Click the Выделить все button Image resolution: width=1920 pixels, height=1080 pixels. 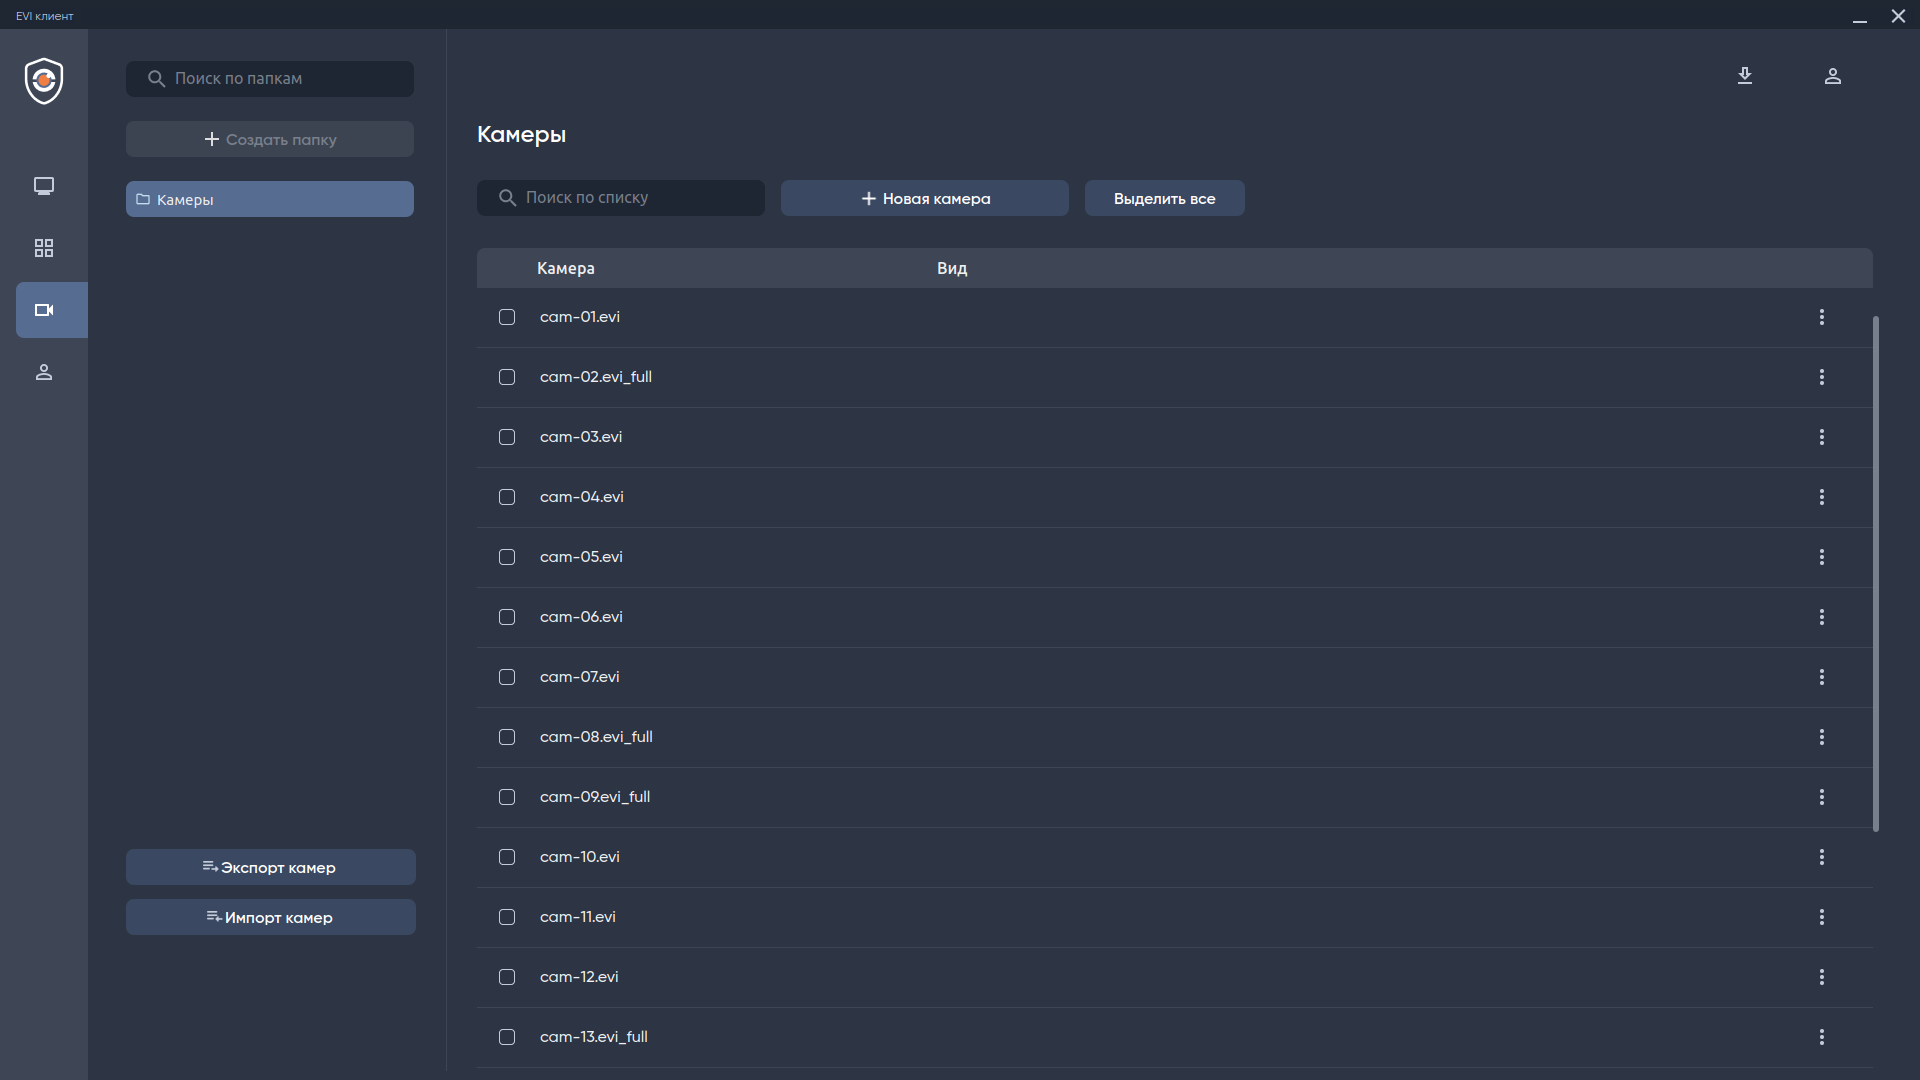point(1165,198)
